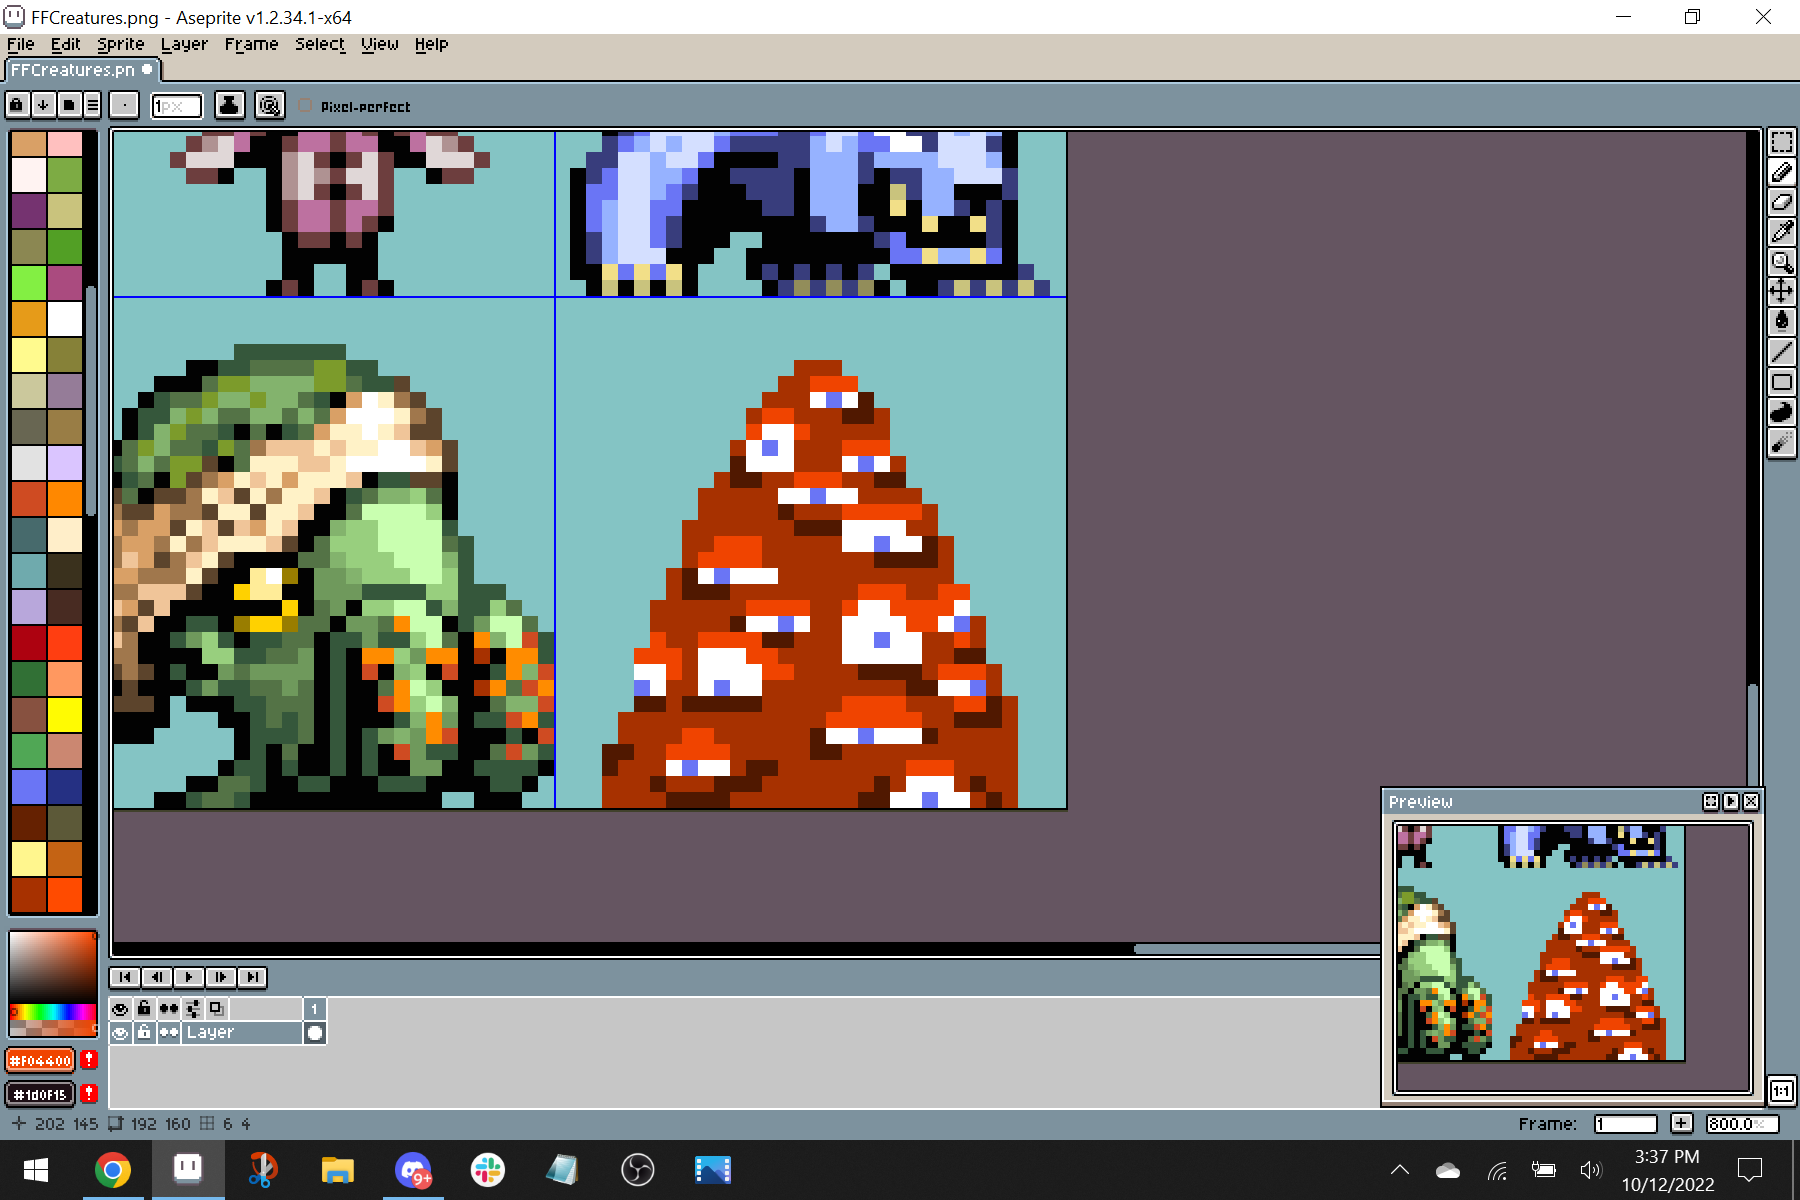Open the Edit menu
The height and width of the screenshot is (1200, 1800).
(65, 44)
